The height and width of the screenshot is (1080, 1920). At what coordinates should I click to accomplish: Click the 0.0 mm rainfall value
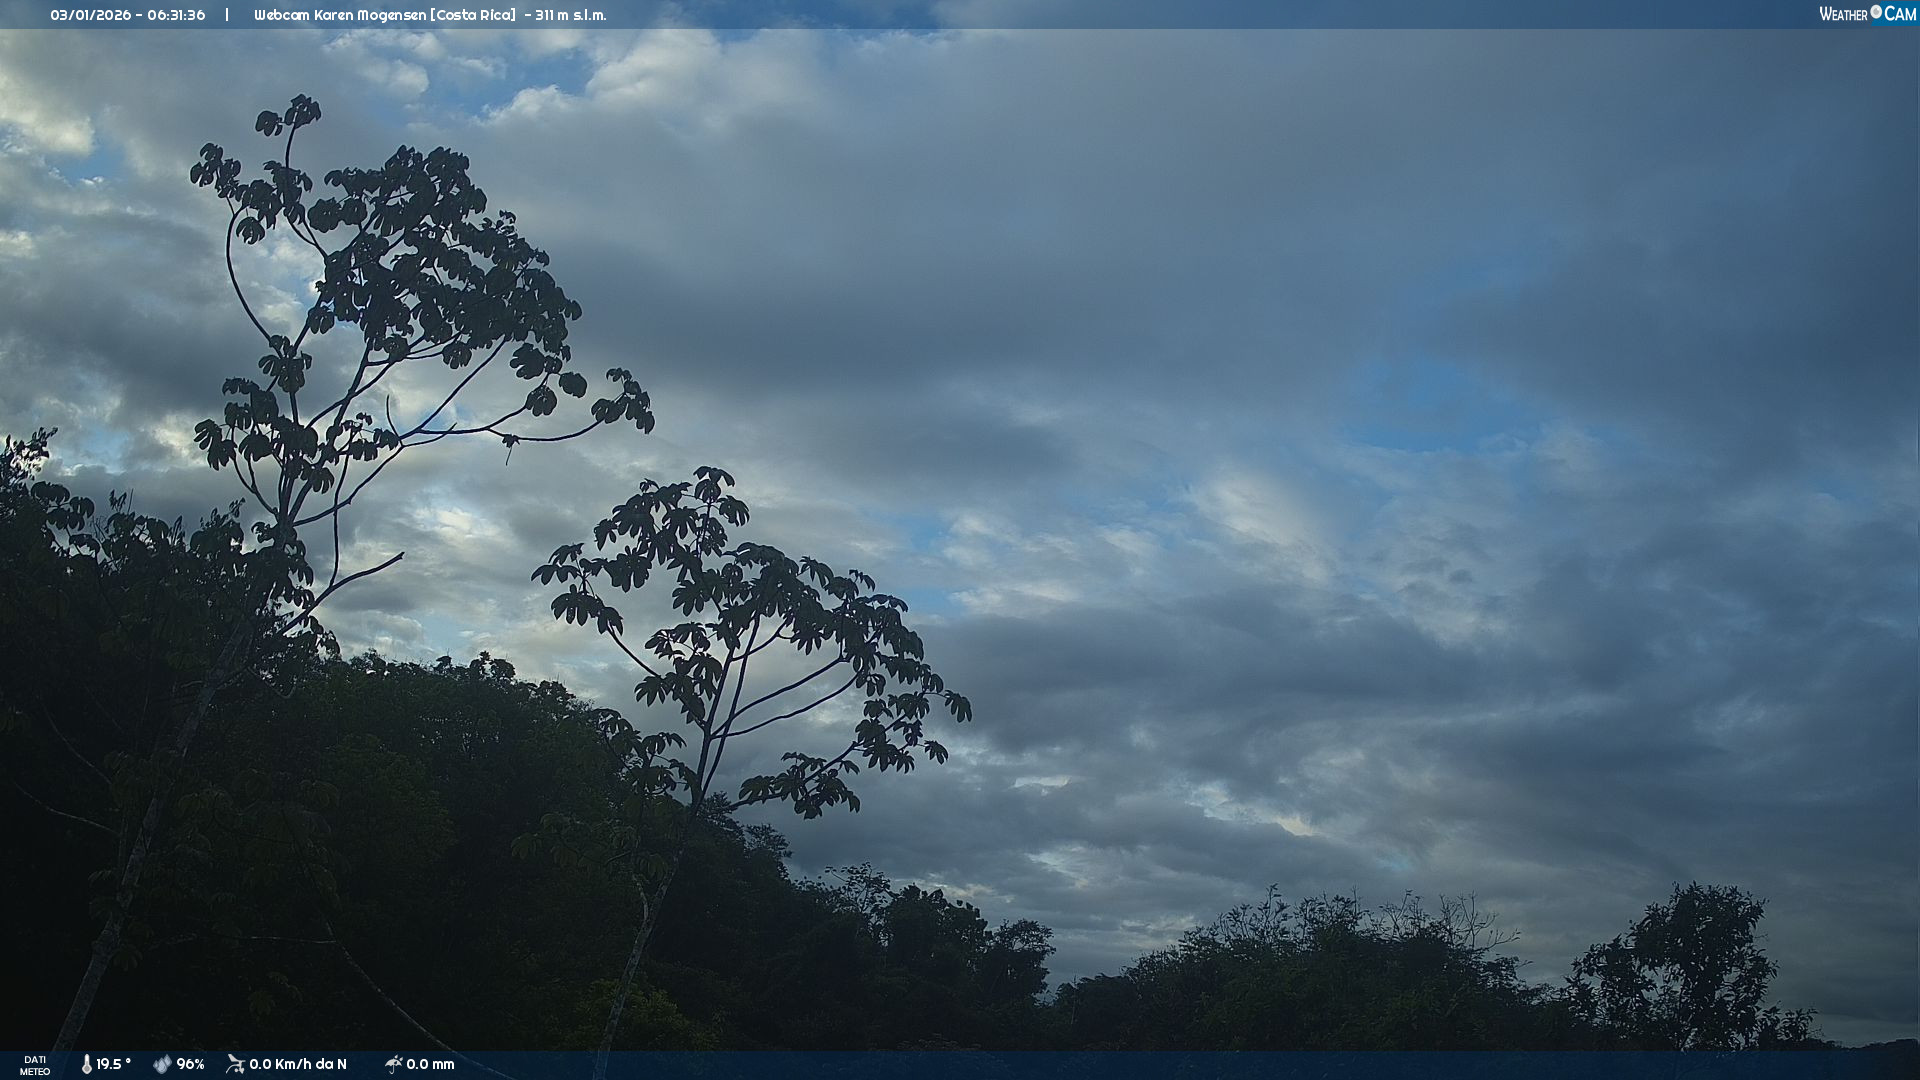point(430,1064)
